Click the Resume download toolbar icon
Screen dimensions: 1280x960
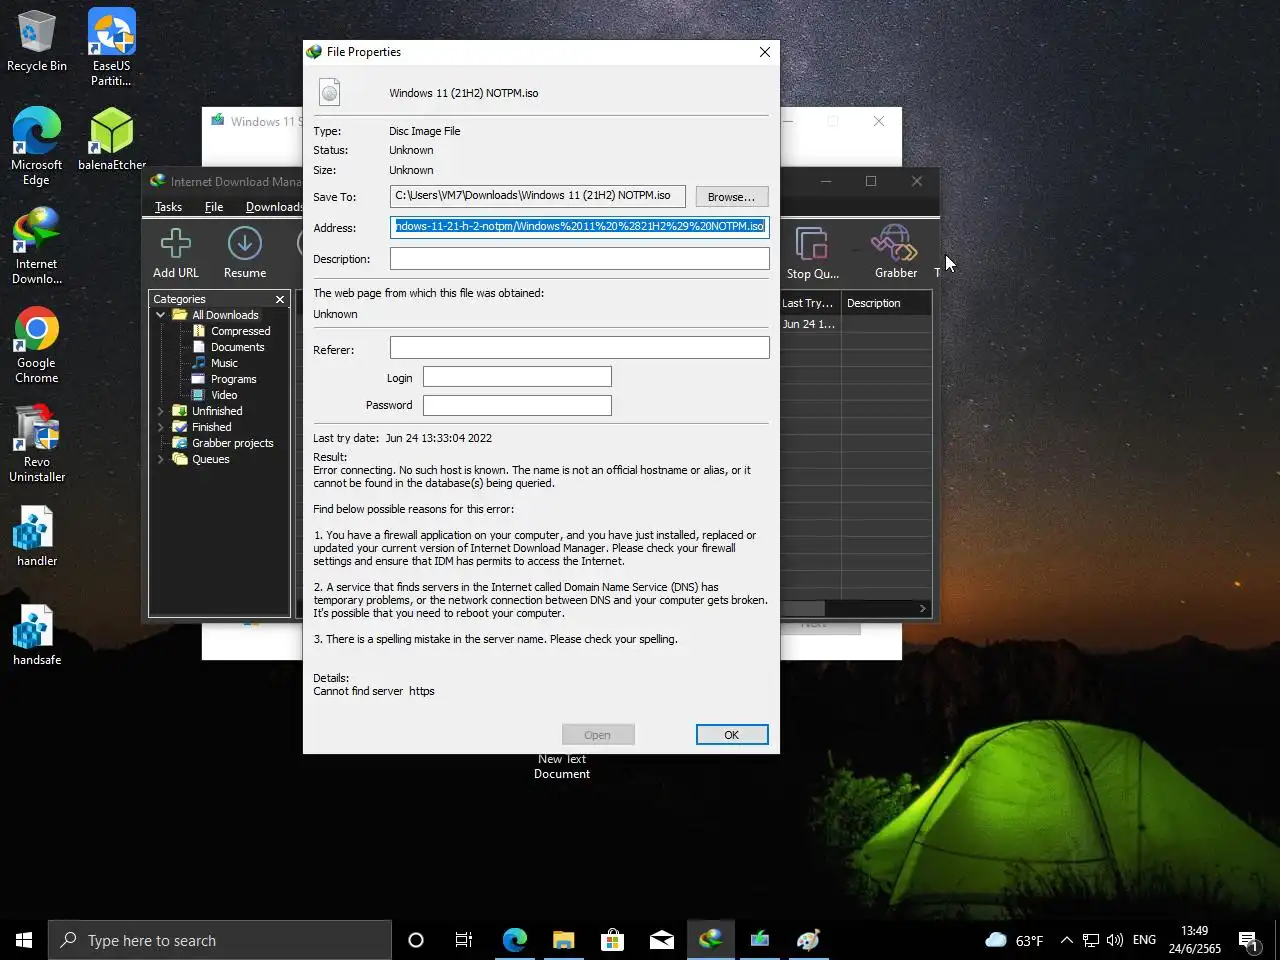point(245,252)
